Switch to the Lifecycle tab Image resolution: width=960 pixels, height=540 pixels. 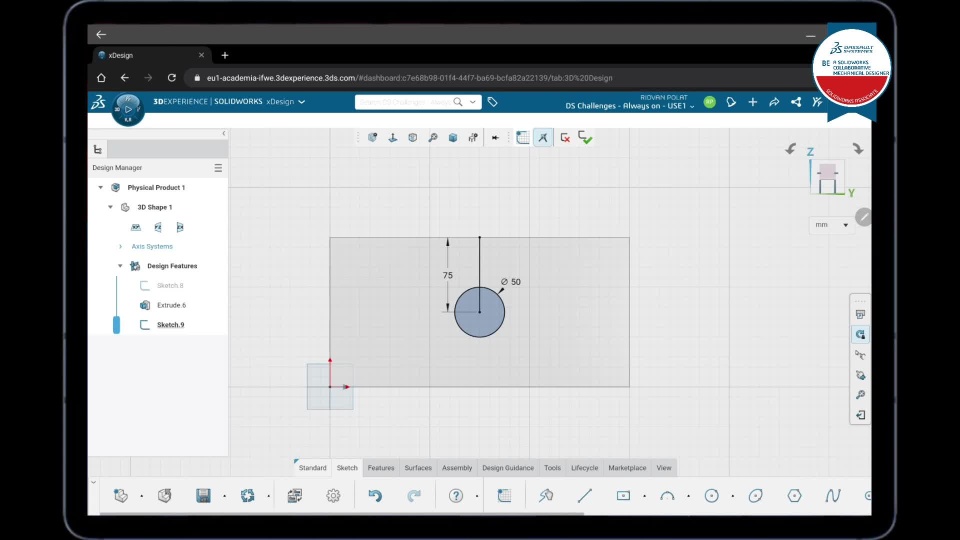pyautogui.click(x=584, y=468)
